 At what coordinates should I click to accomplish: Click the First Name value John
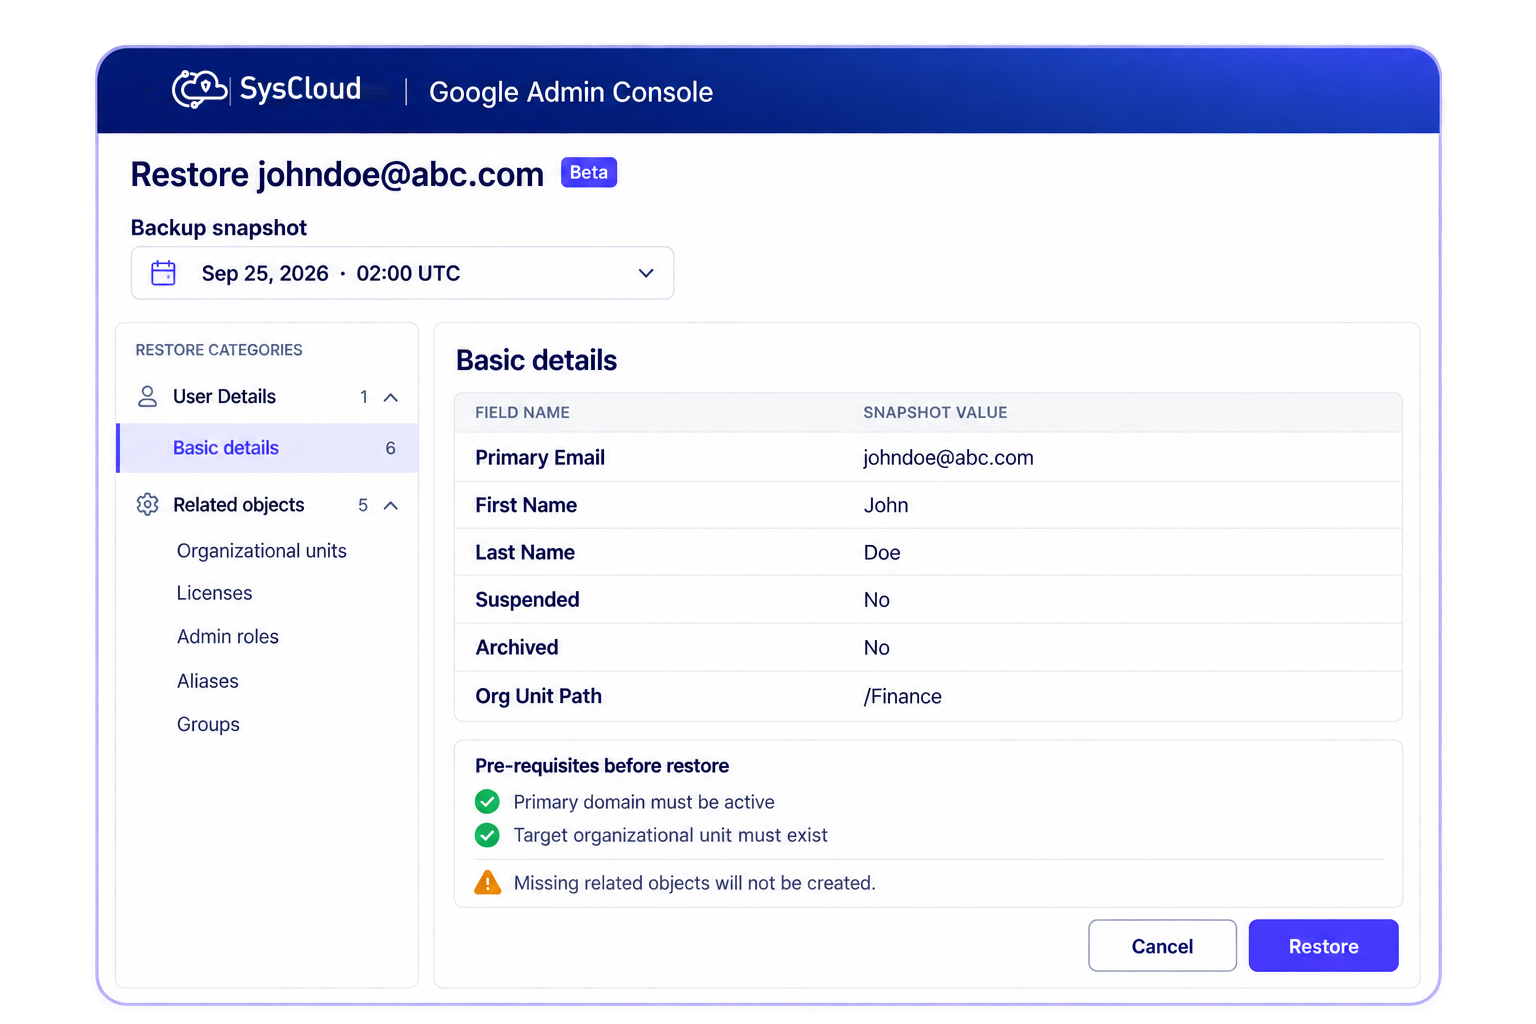pyautogui.click(x=886, y=505)
